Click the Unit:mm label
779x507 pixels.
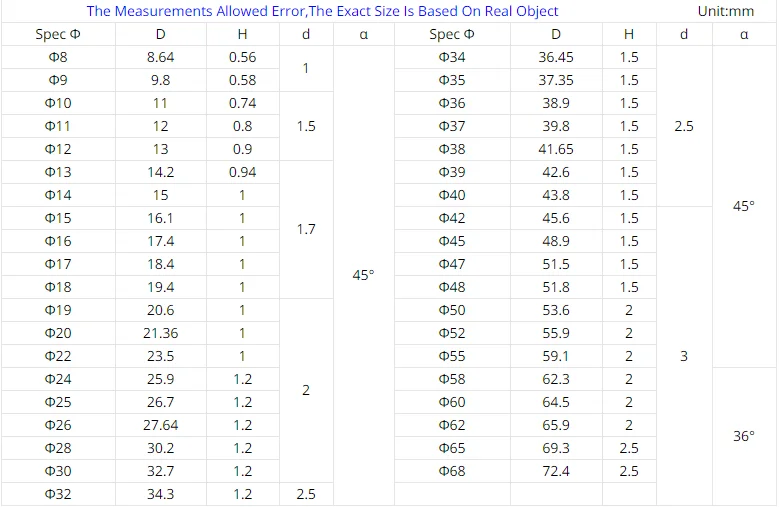725,11
